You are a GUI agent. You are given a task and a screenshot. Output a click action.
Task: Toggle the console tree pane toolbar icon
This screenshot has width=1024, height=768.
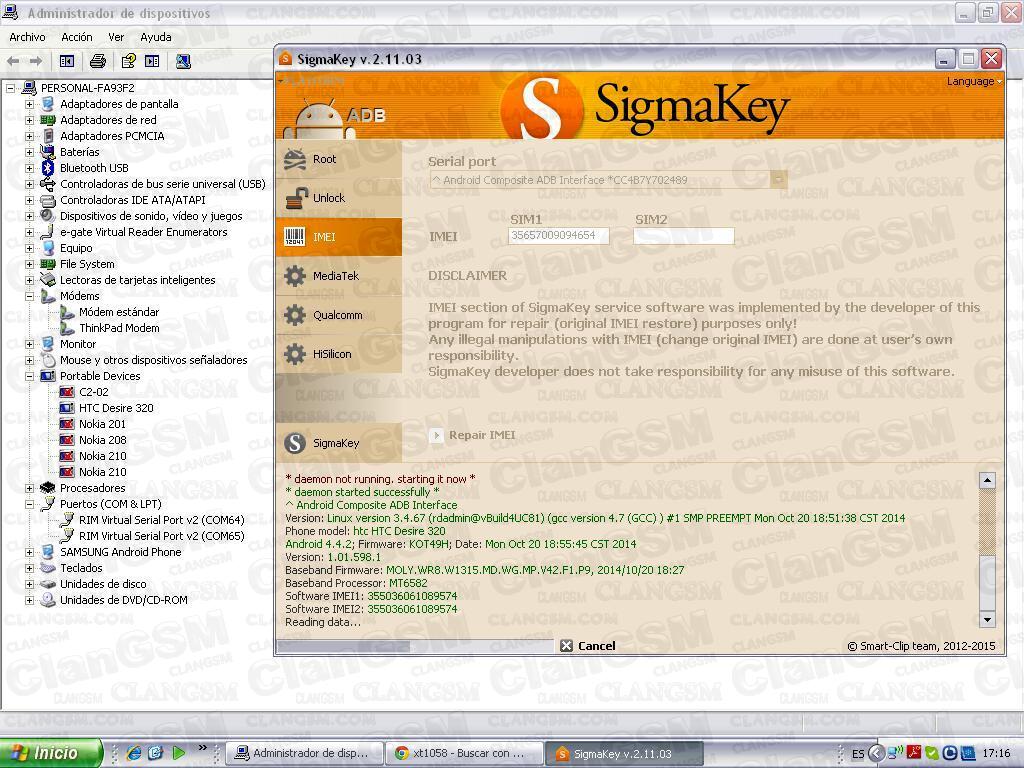coord(67,61)
